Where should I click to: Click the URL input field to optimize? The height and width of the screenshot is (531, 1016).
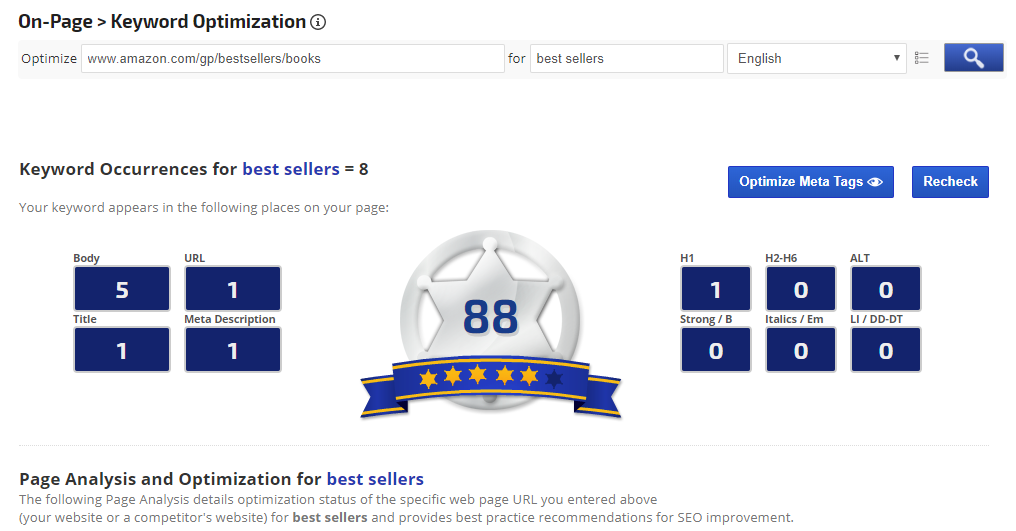[x=292, y=58]
